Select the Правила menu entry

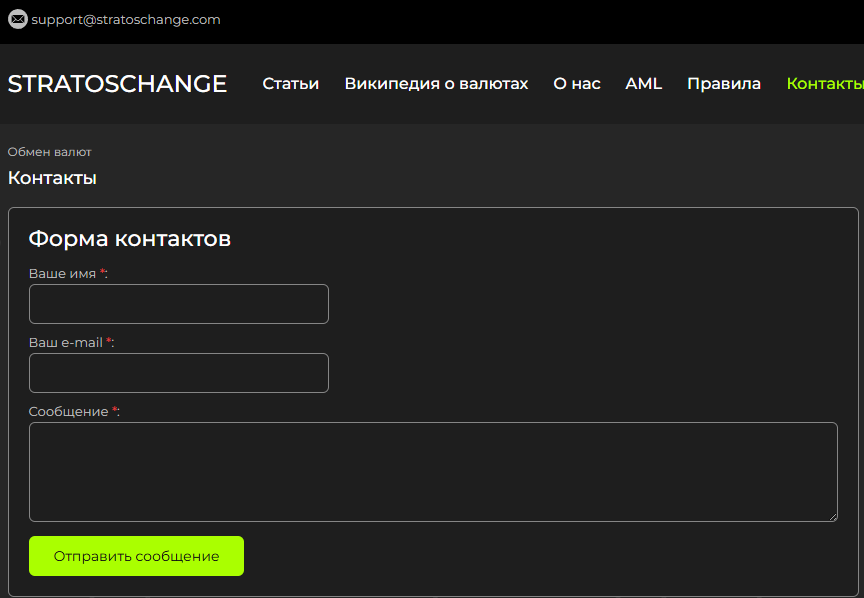click(x=724, y=84)
